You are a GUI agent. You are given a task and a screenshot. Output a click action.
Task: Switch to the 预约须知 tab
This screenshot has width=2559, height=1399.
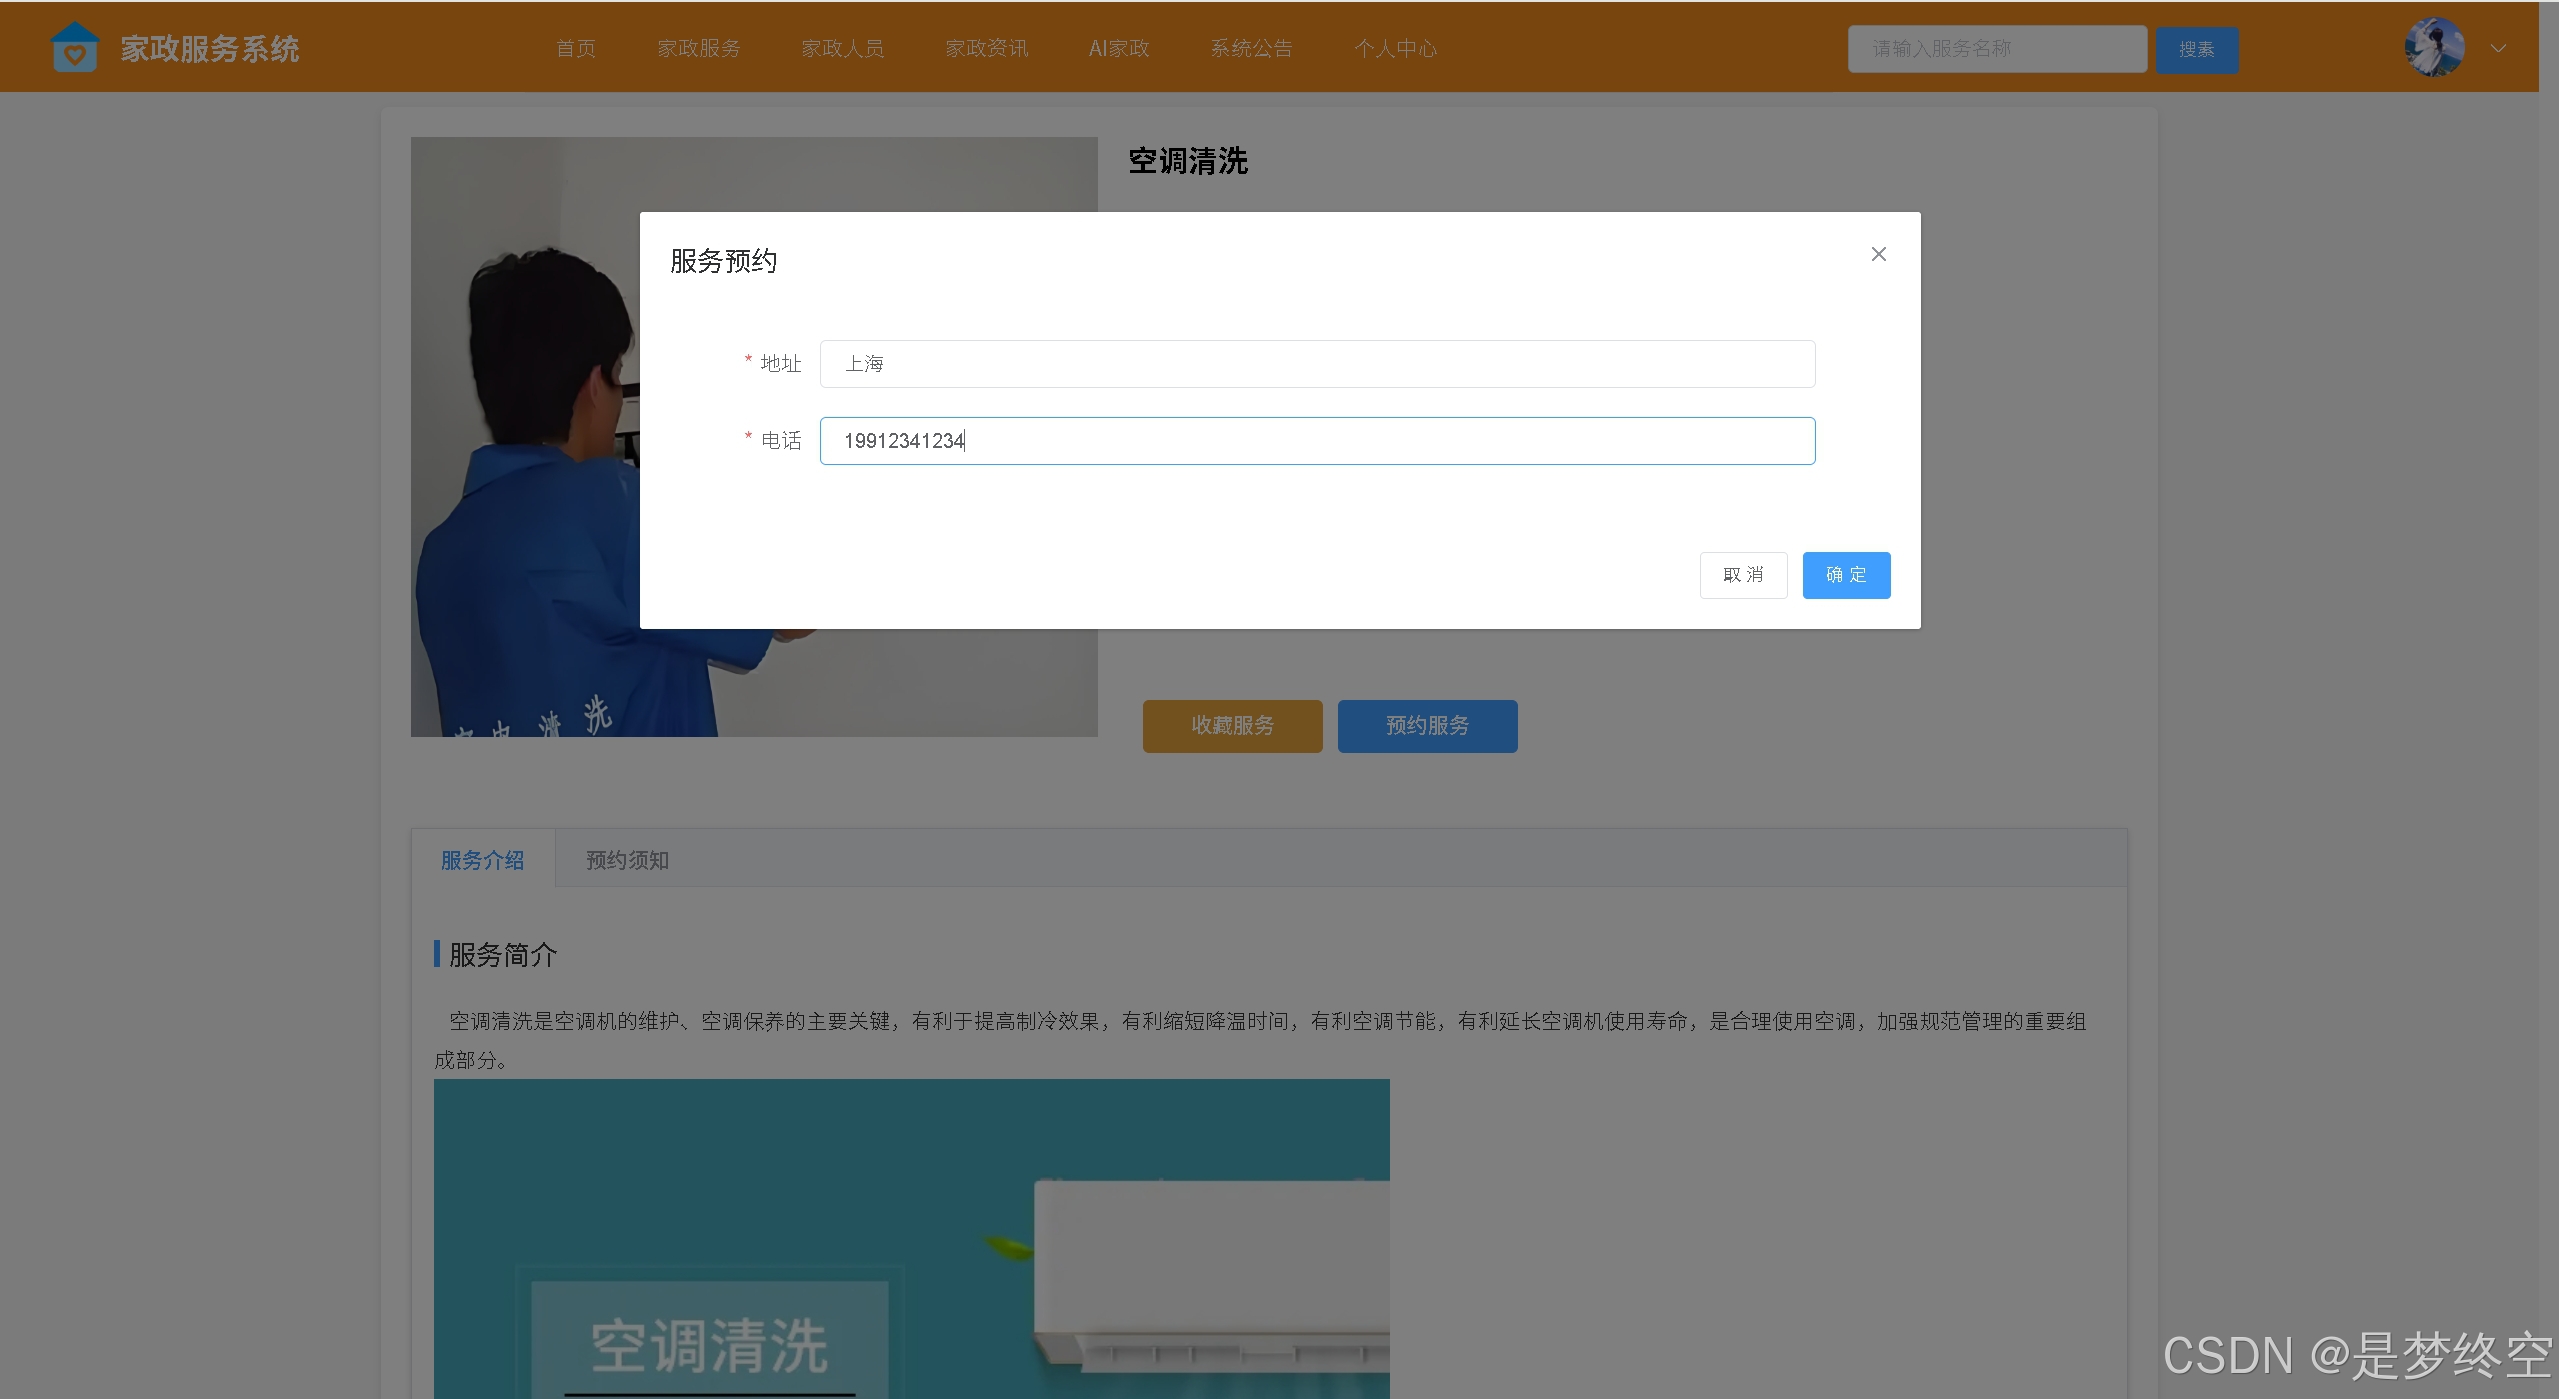(627, 860)
